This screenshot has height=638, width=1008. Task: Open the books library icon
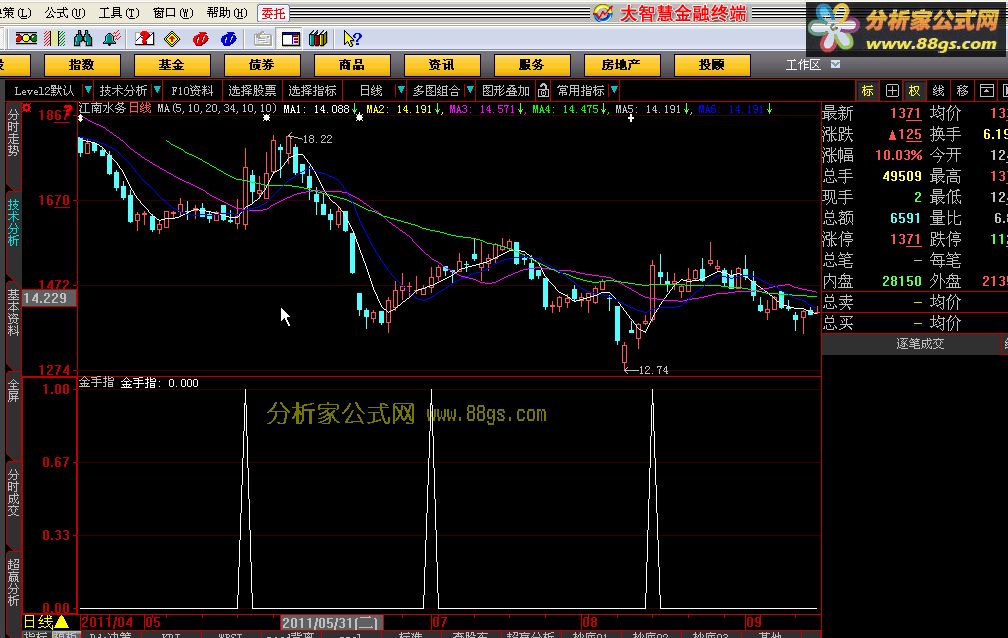click(318, 39)
